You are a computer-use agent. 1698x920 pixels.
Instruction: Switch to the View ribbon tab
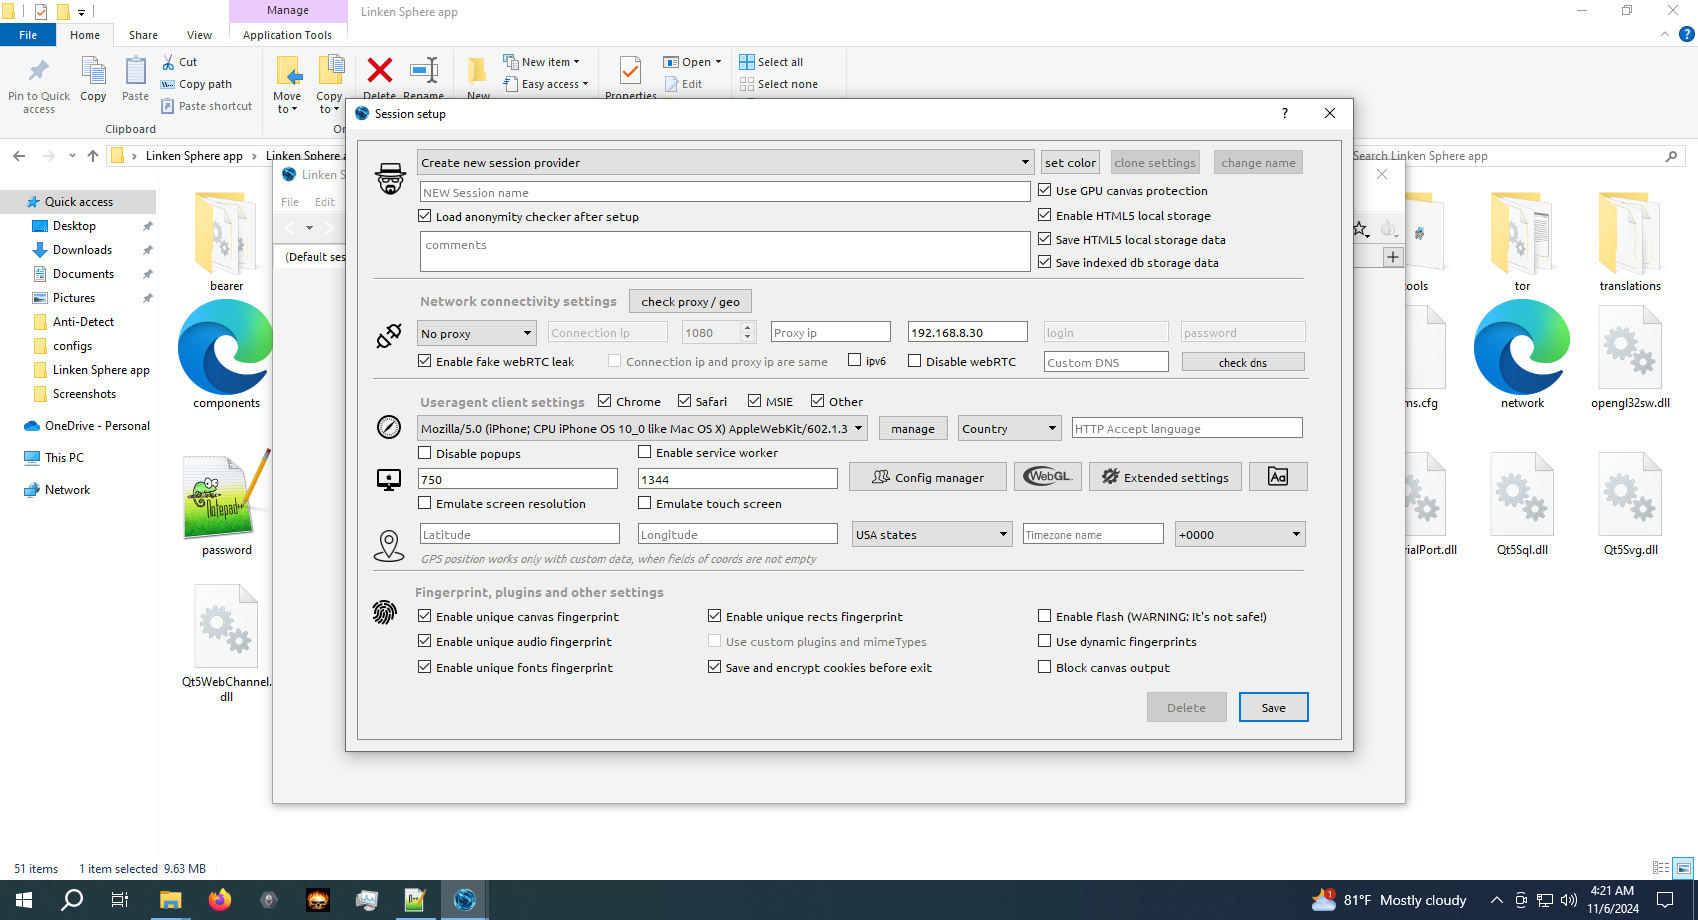pyautogui.click(x=199, y=35)
